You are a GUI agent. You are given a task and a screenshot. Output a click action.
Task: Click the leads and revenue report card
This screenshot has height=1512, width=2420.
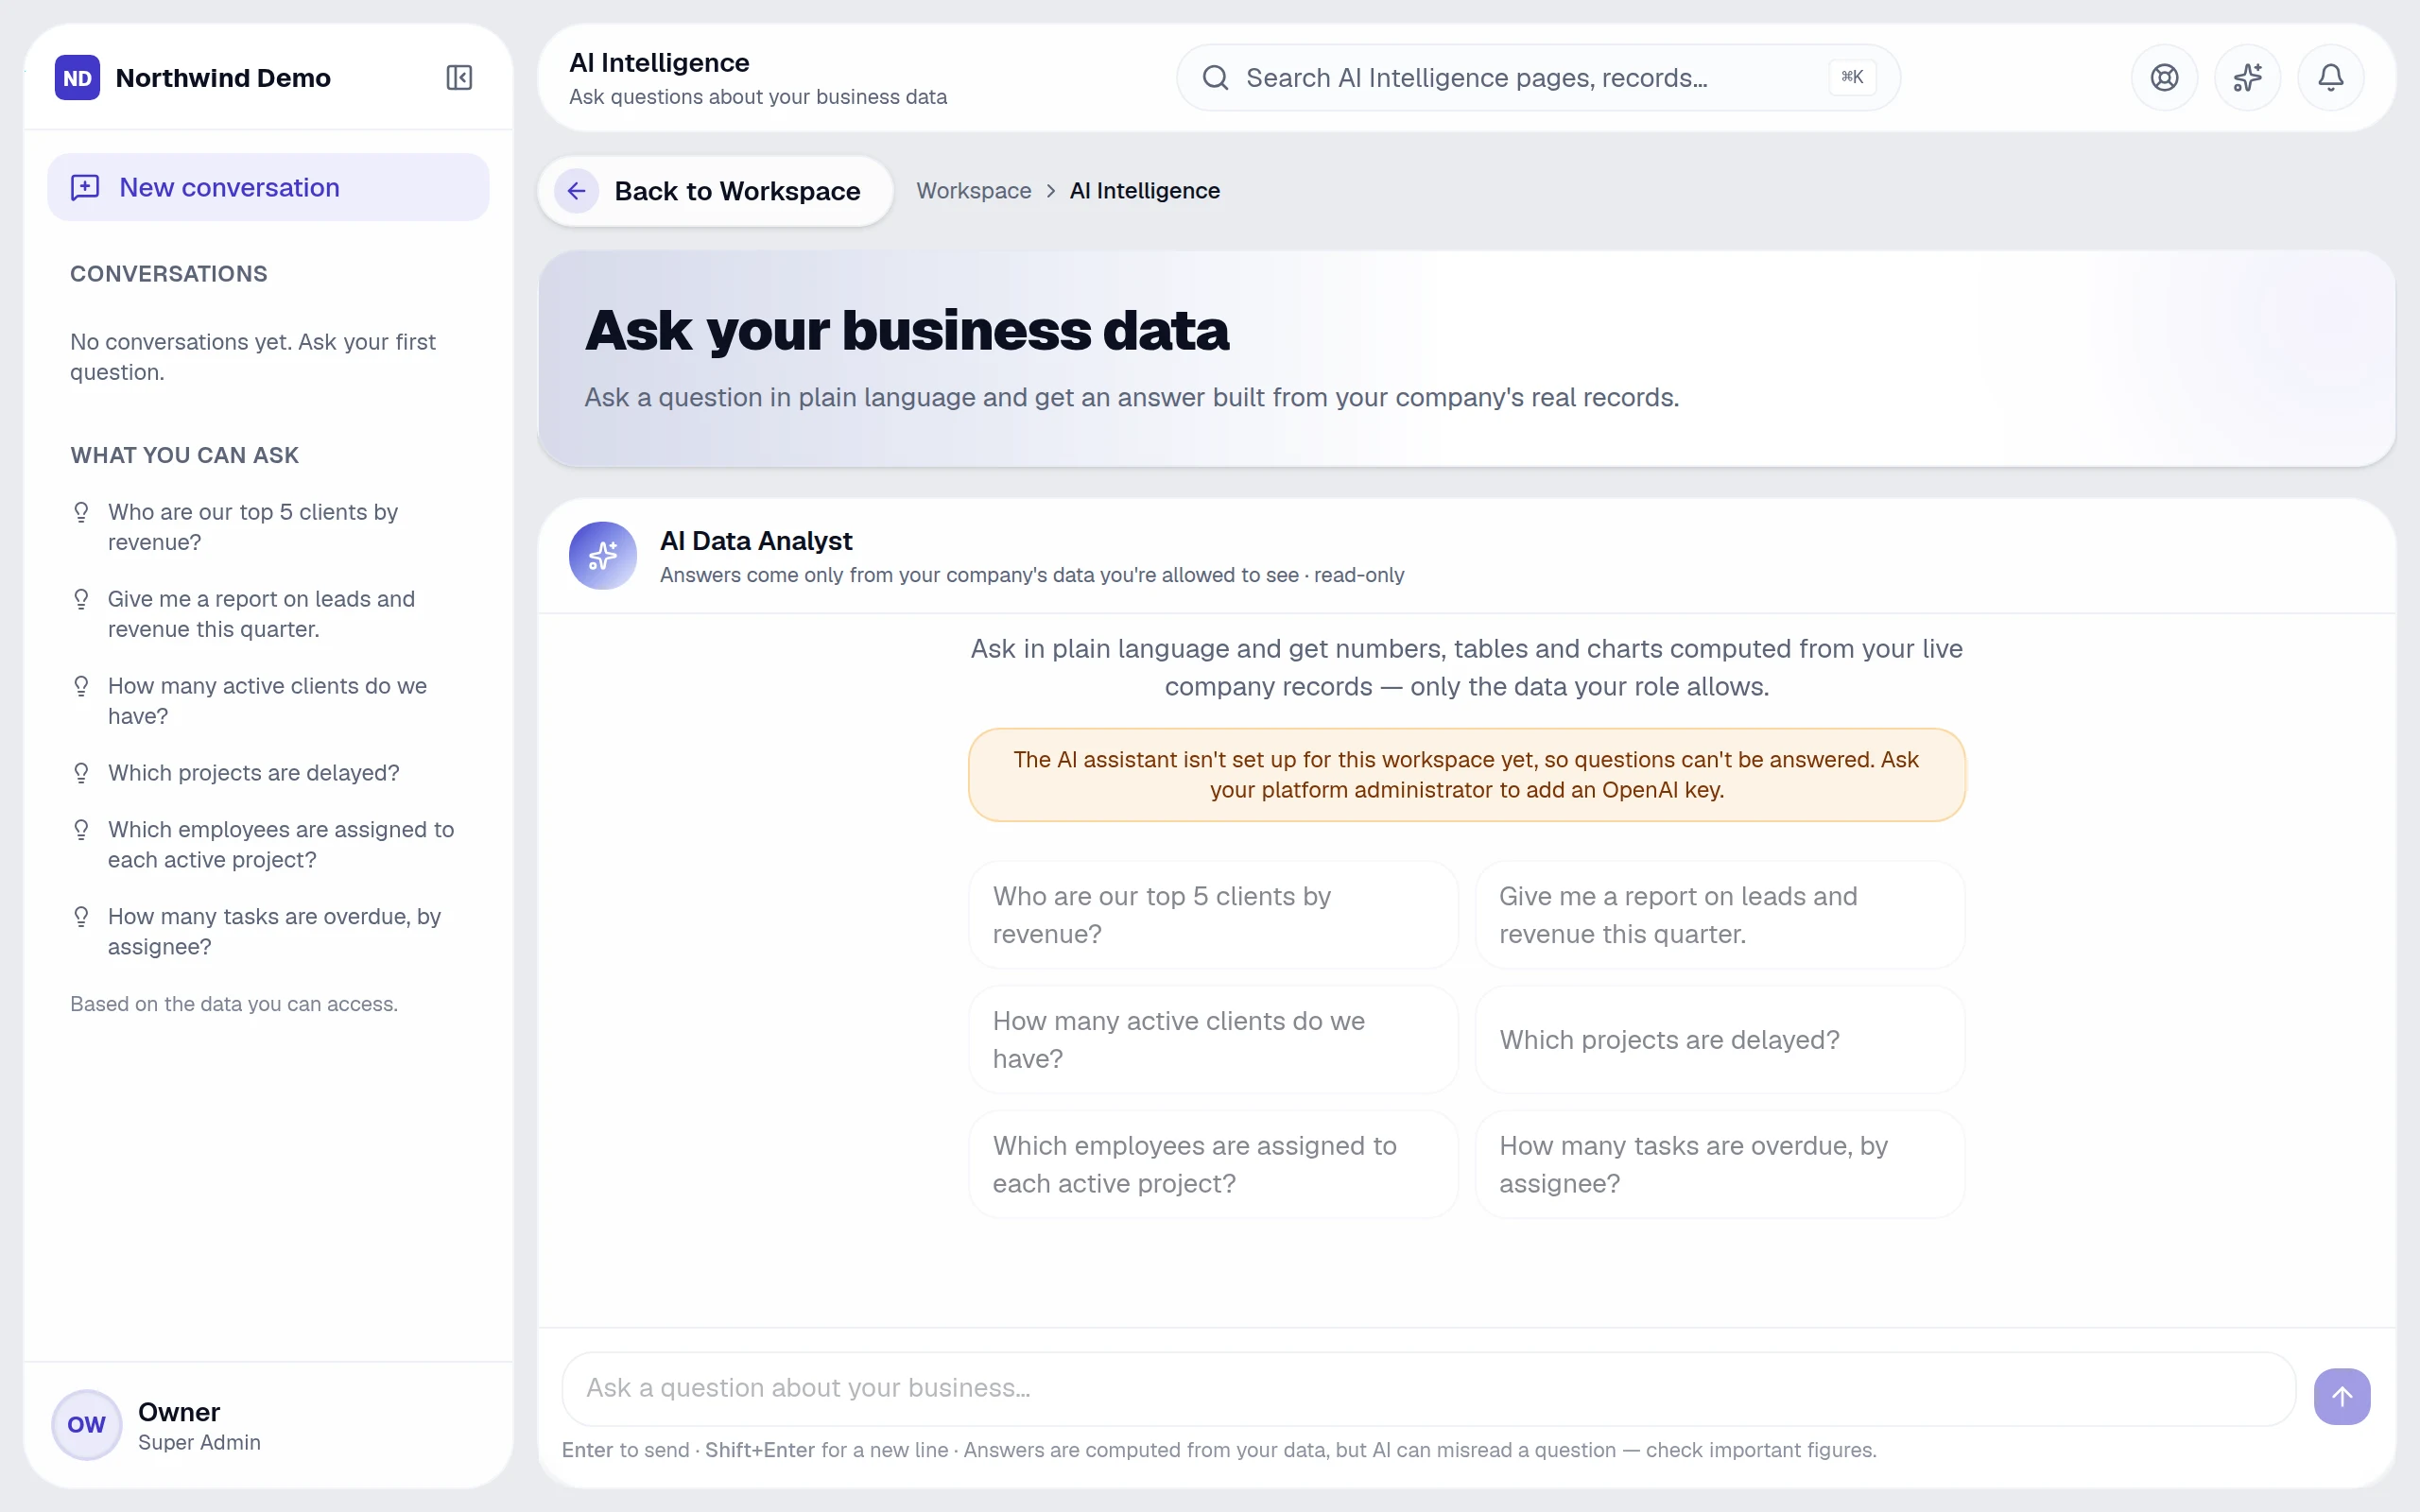coord(1720,915)
